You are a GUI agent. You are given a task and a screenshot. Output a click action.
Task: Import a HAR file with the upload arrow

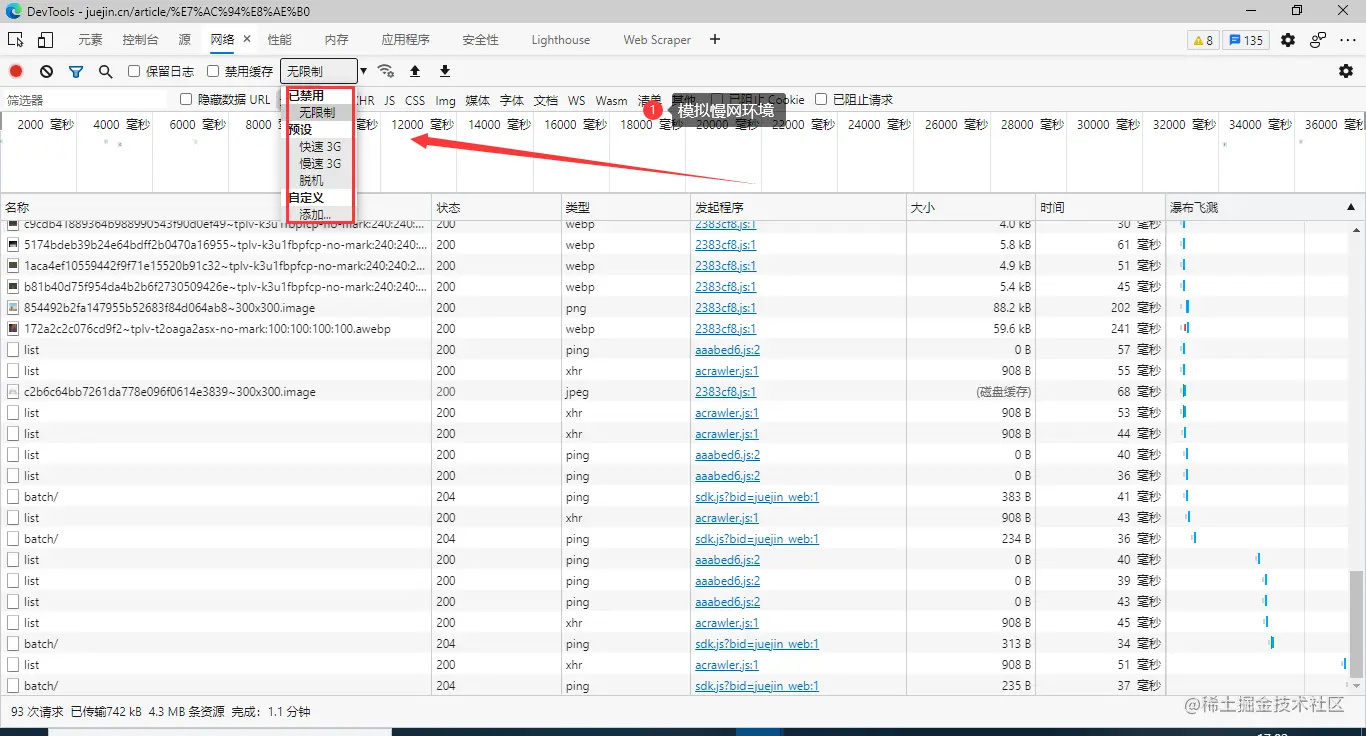(415, 71)
